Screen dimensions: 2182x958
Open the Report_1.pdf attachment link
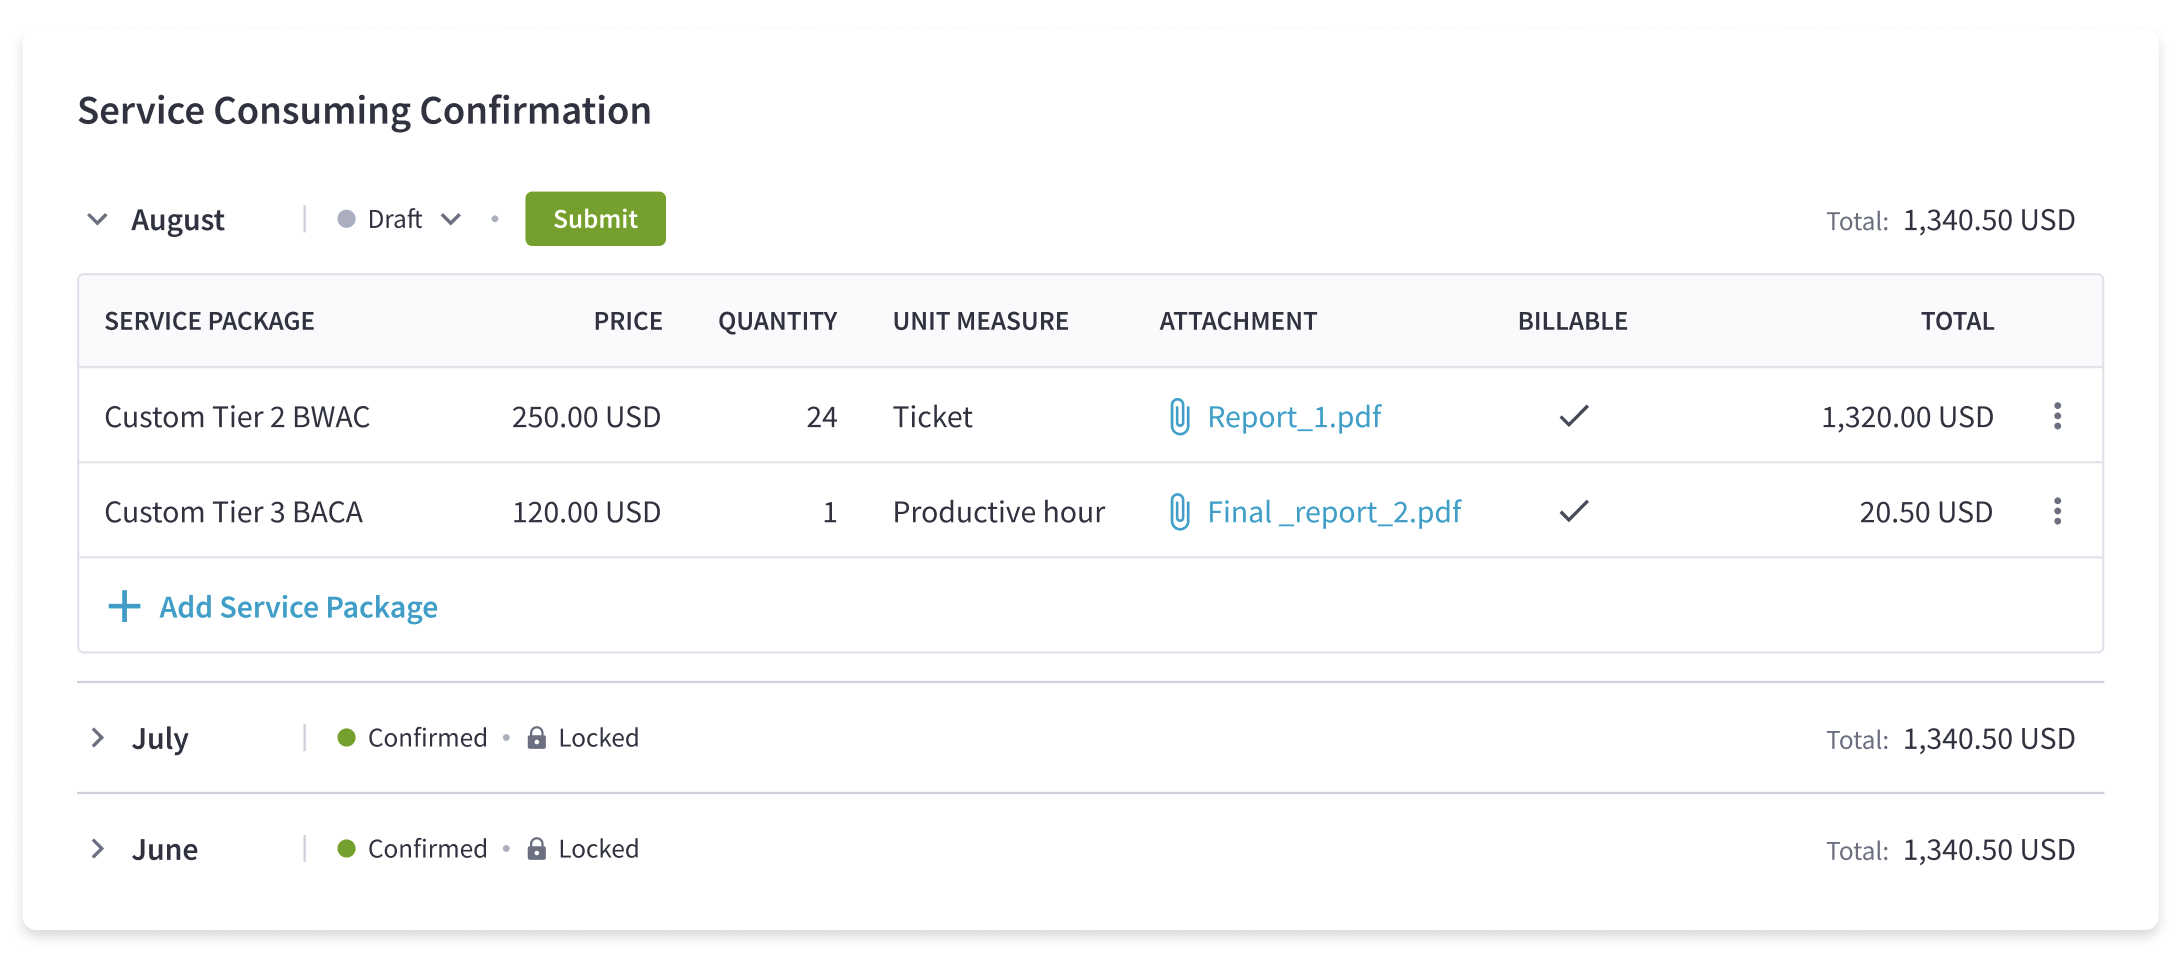pos(1294,416)
